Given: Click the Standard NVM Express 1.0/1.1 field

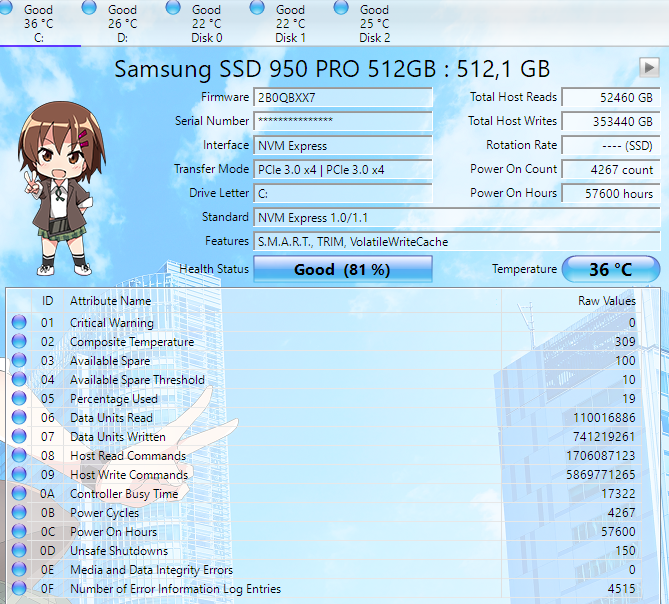Looking at the screenshot, I should pyautogui.click(x=457, y=218).
